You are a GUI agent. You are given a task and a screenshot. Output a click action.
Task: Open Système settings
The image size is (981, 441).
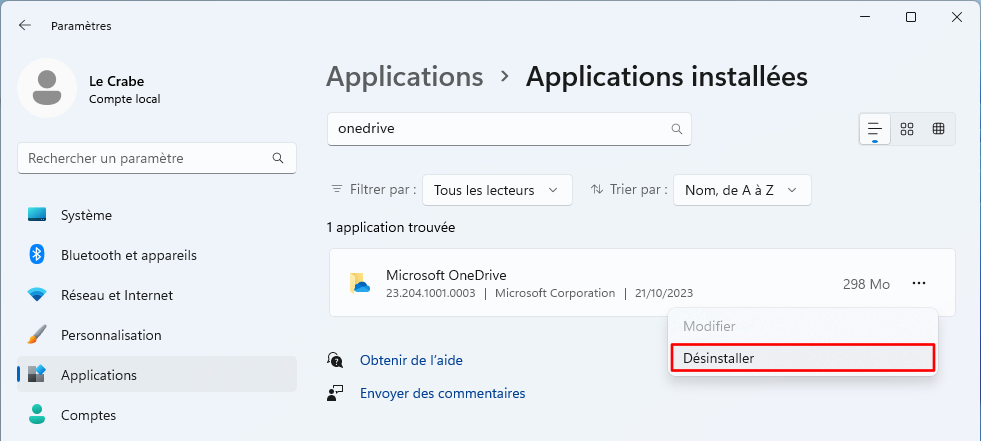[156, 215]
